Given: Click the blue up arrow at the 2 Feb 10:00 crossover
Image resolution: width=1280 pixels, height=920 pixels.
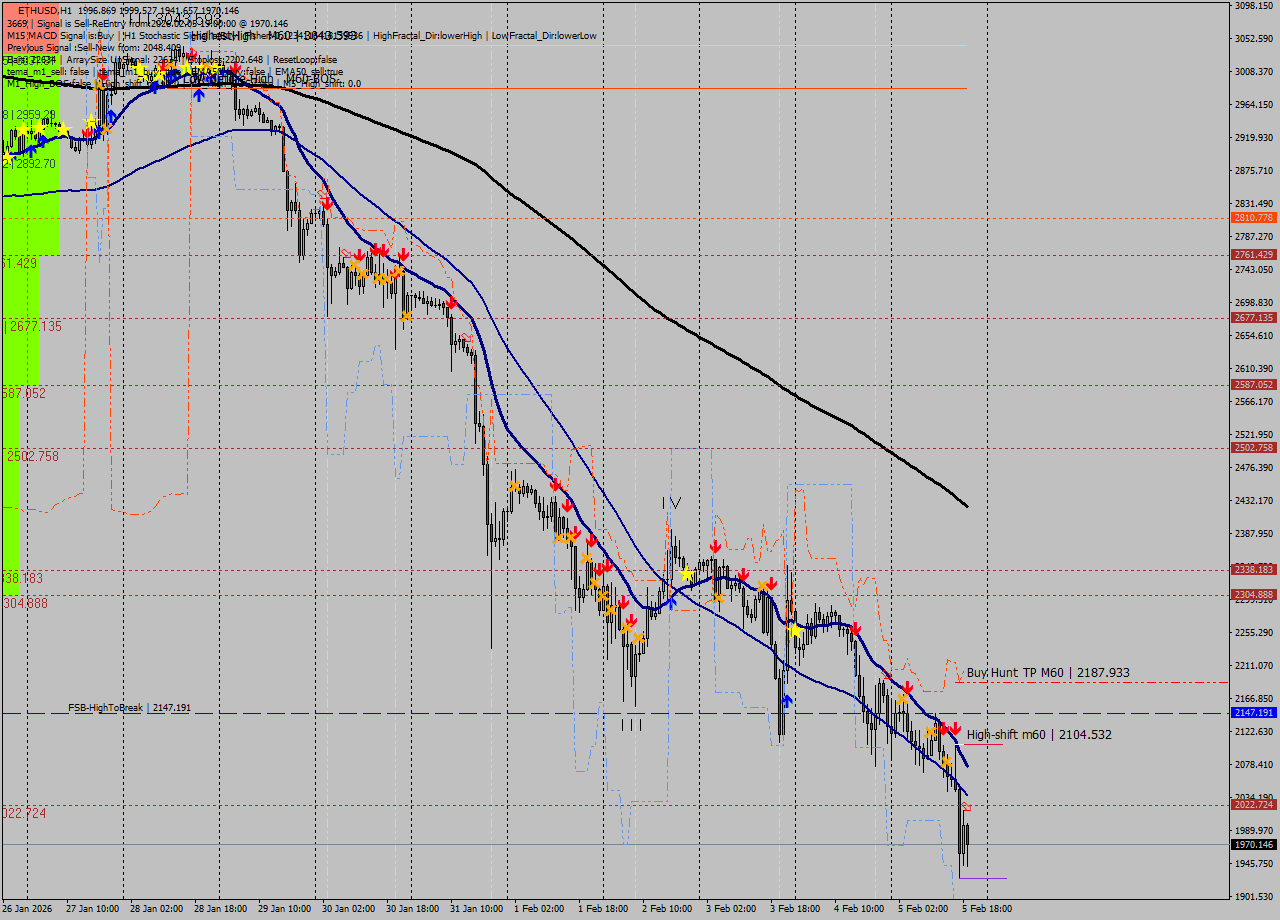Looking at the screenshot, I should (x=671, y=601).
